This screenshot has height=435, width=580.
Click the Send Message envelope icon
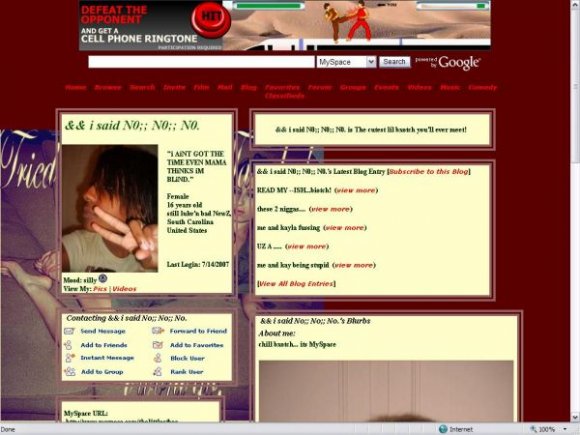tap(69, 331)
